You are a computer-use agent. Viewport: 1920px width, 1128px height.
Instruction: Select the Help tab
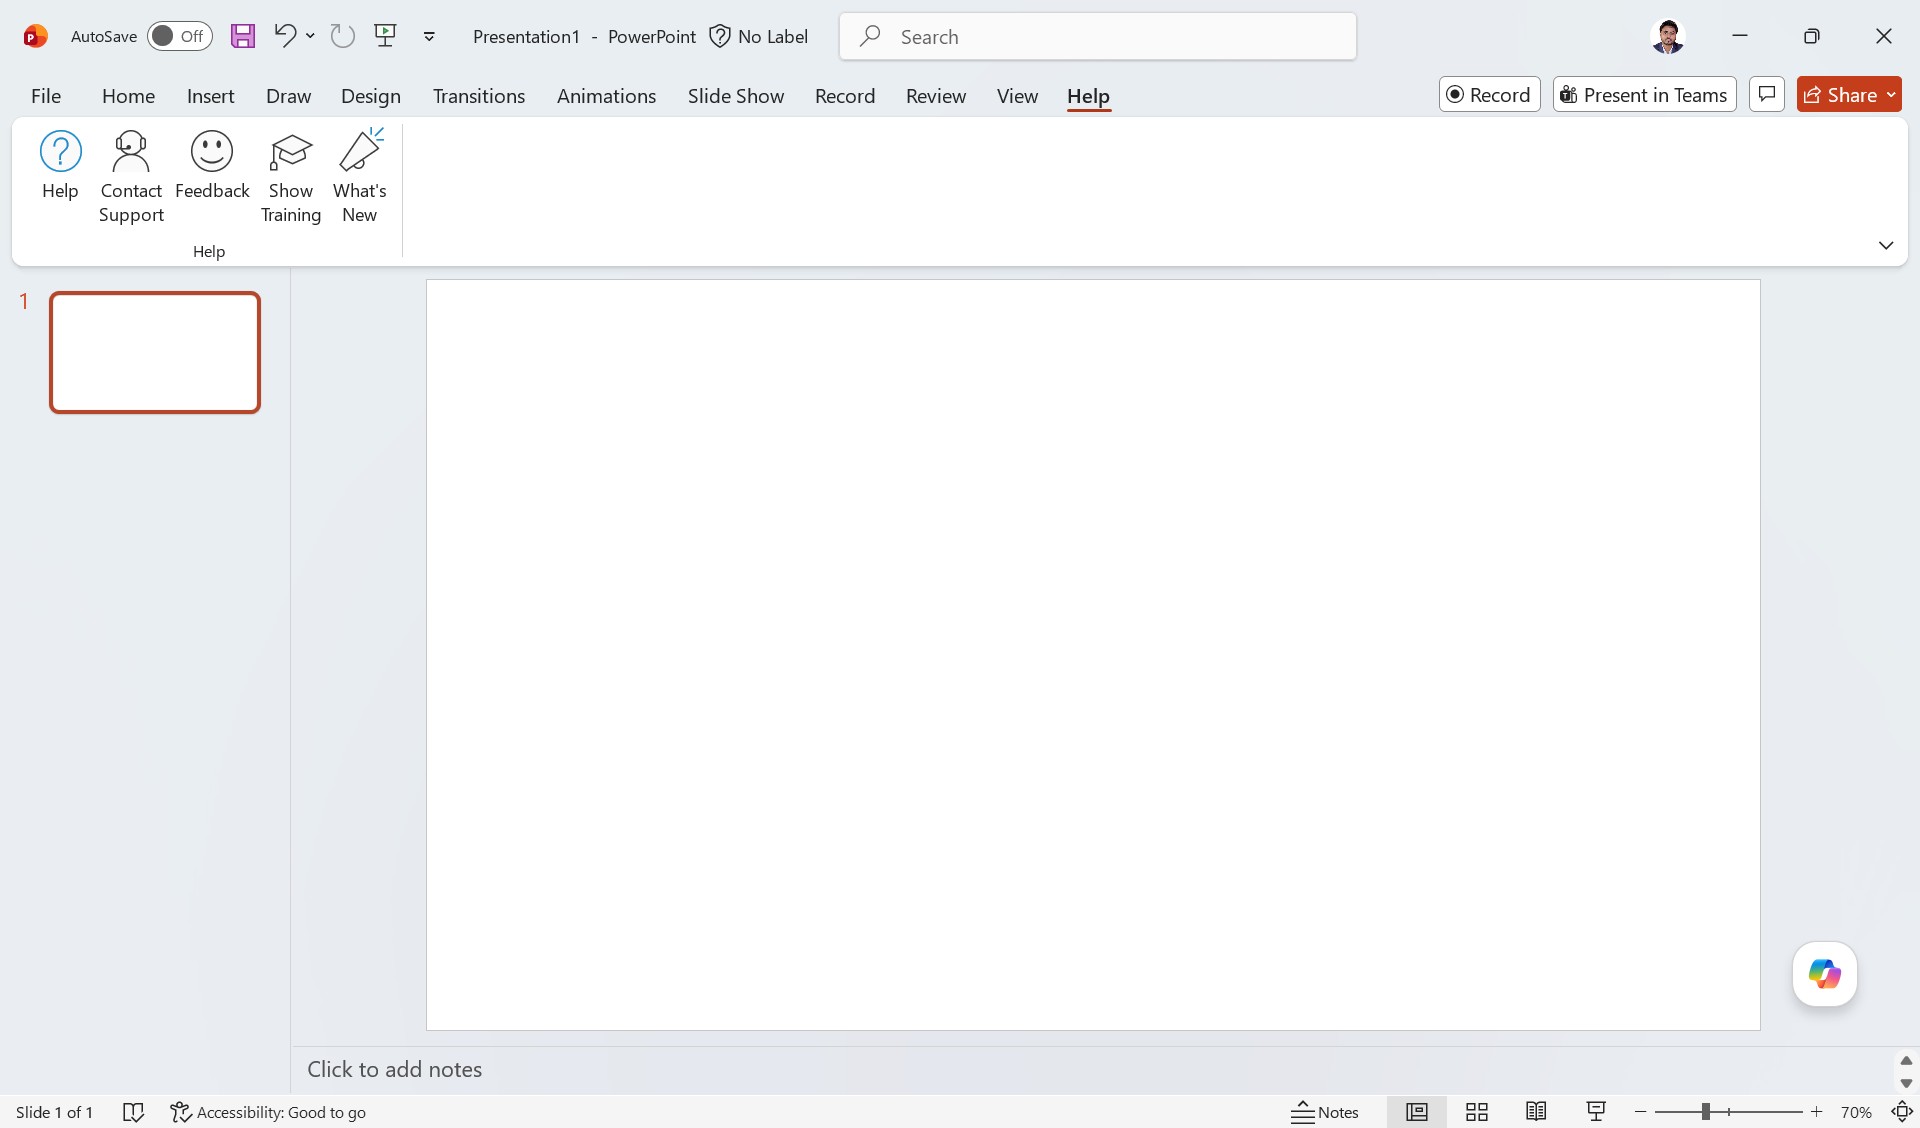click(x=1088, y=96)
